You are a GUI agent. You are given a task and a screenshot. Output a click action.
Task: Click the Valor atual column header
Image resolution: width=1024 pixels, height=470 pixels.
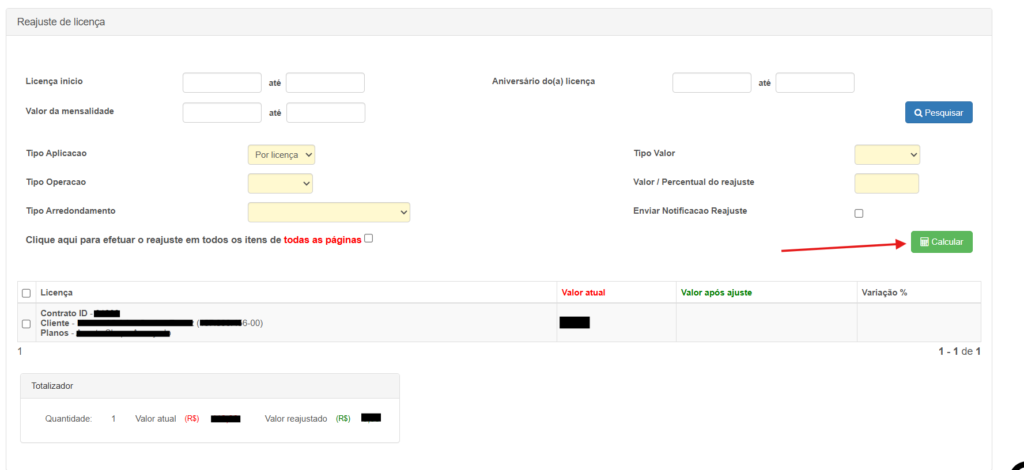click(583, 292)
